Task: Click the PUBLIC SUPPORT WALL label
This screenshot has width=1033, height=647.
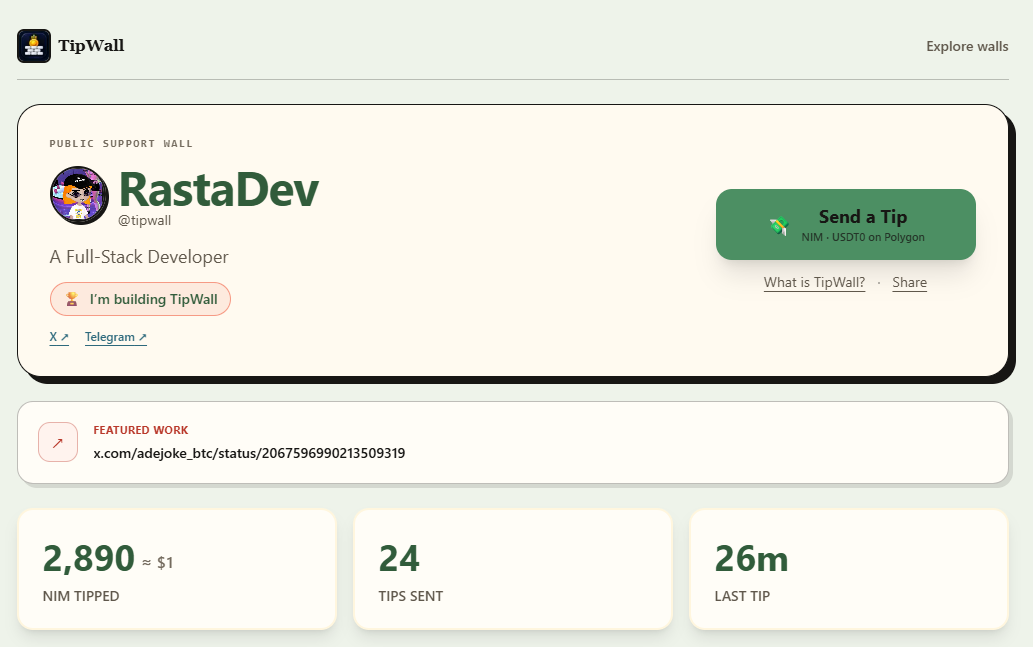Action: (121, 144)
